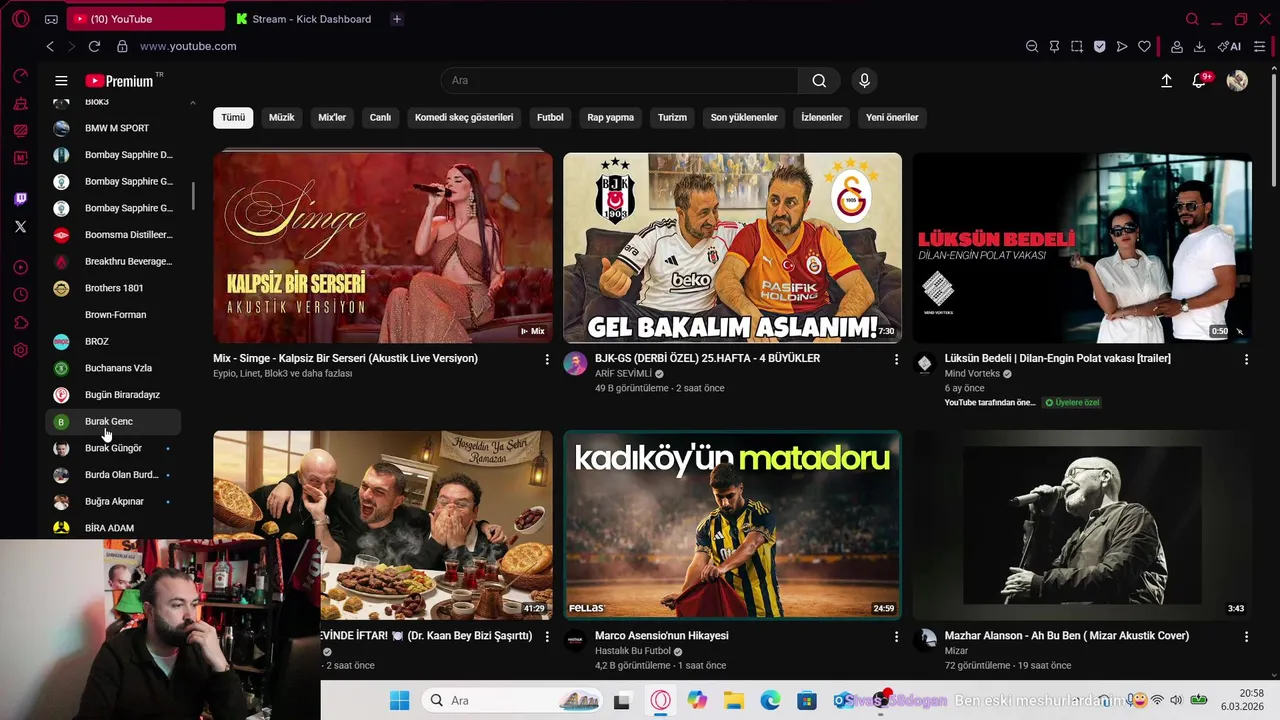Open the Gel Bakalım Aslanım thumbnail
Screen dimensions: 1280x720
(732, 248)
